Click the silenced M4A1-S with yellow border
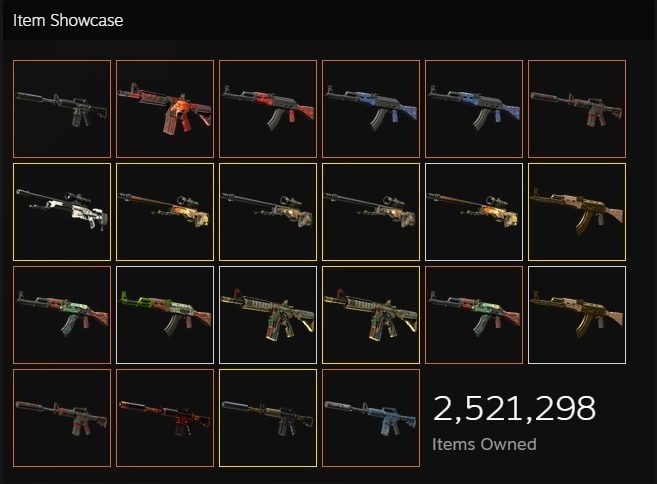Image resolution: width=657 pixels, height=484 pixels. 268,418
